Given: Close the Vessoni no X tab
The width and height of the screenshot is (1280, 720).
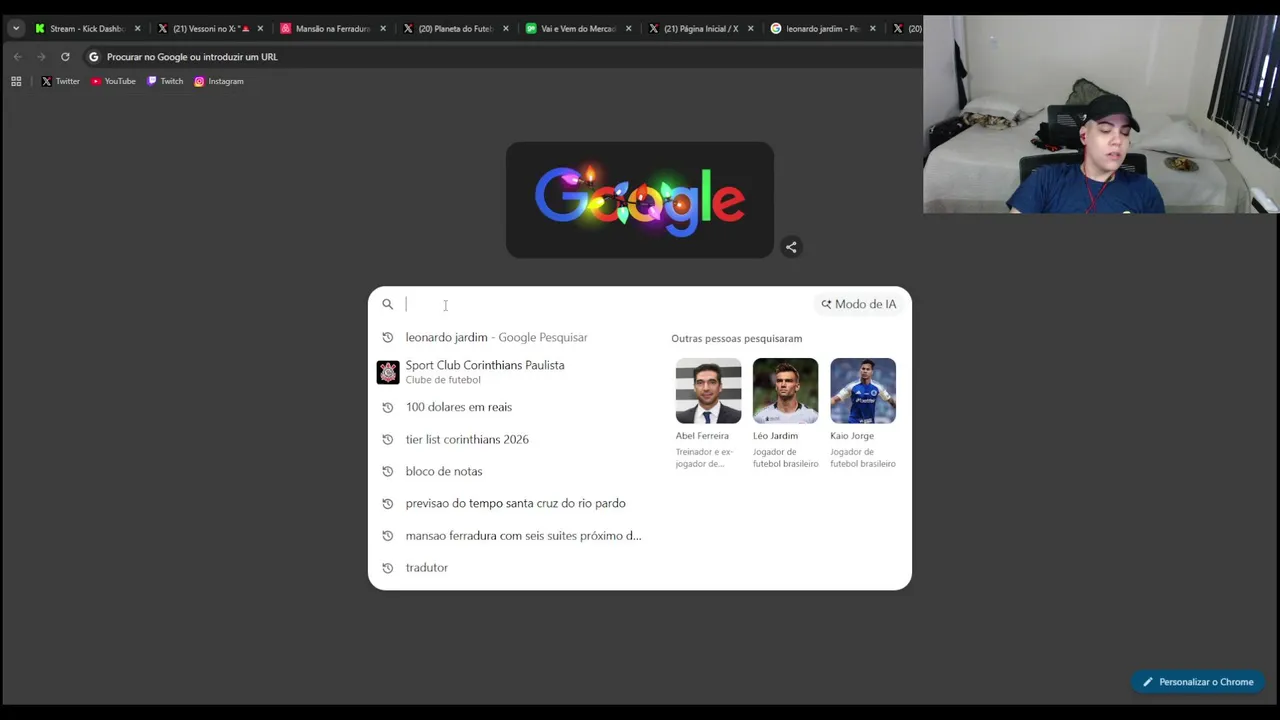Looking at the screenshot, I should (x=260, y=28).
